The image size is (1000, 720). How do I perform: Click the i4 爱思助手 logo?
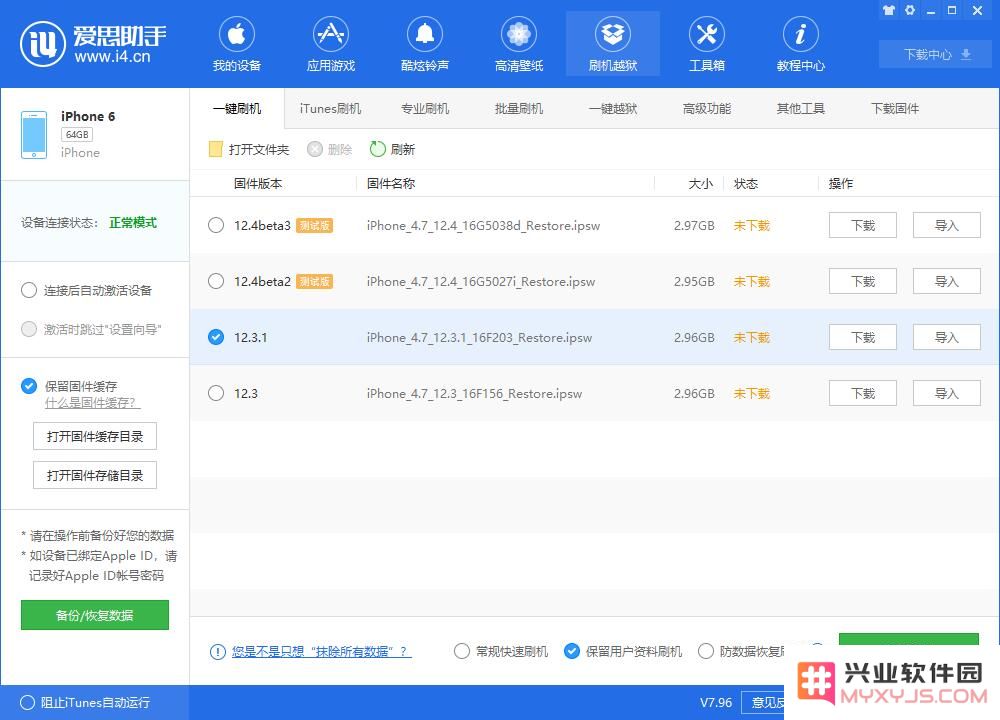[x=93, y=43]
